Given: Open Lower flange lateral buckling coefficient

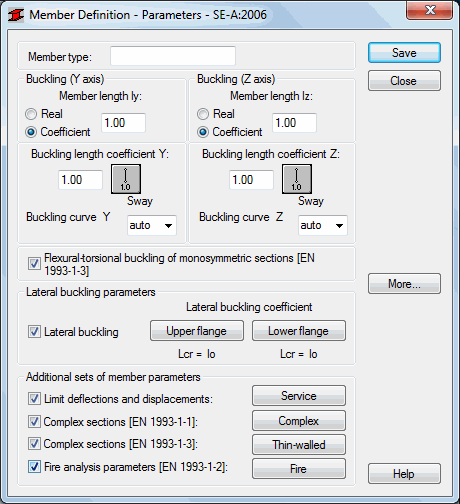Looking at the screenshot, I should click(299, 331).
